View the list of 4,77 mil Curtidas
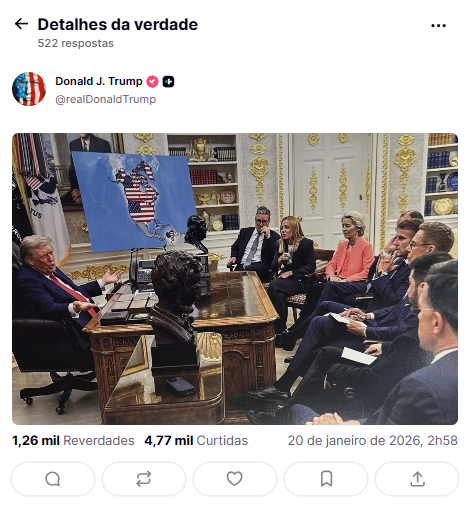 point(196,441)
